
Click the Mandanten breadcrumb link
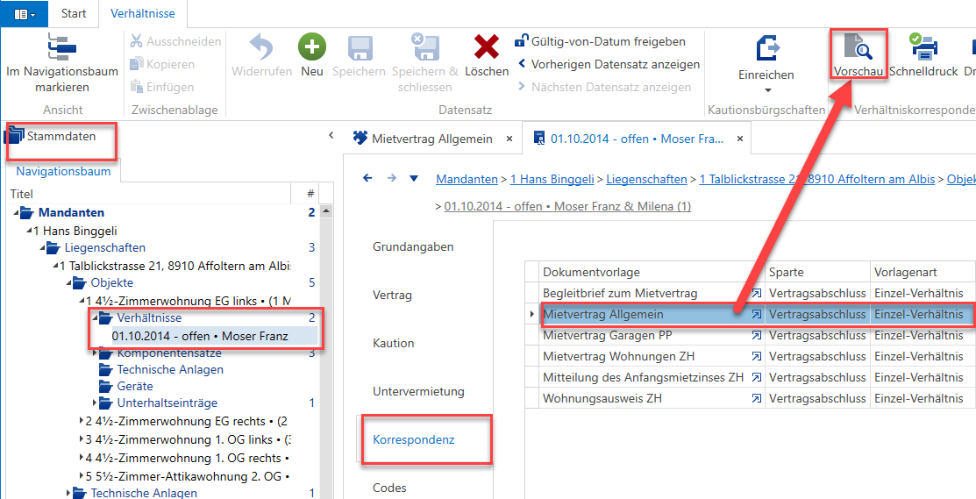(x=467, y=179)
